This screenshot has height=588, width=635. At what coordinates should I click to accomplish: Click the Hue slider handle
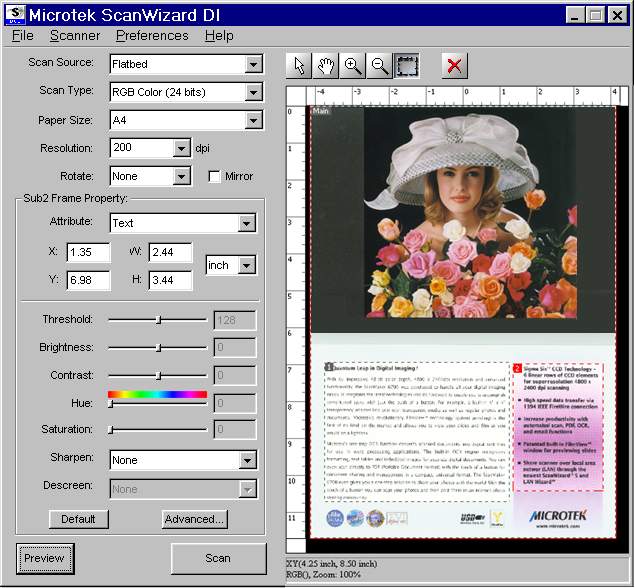pyautogui.click(x=110, y=403)
